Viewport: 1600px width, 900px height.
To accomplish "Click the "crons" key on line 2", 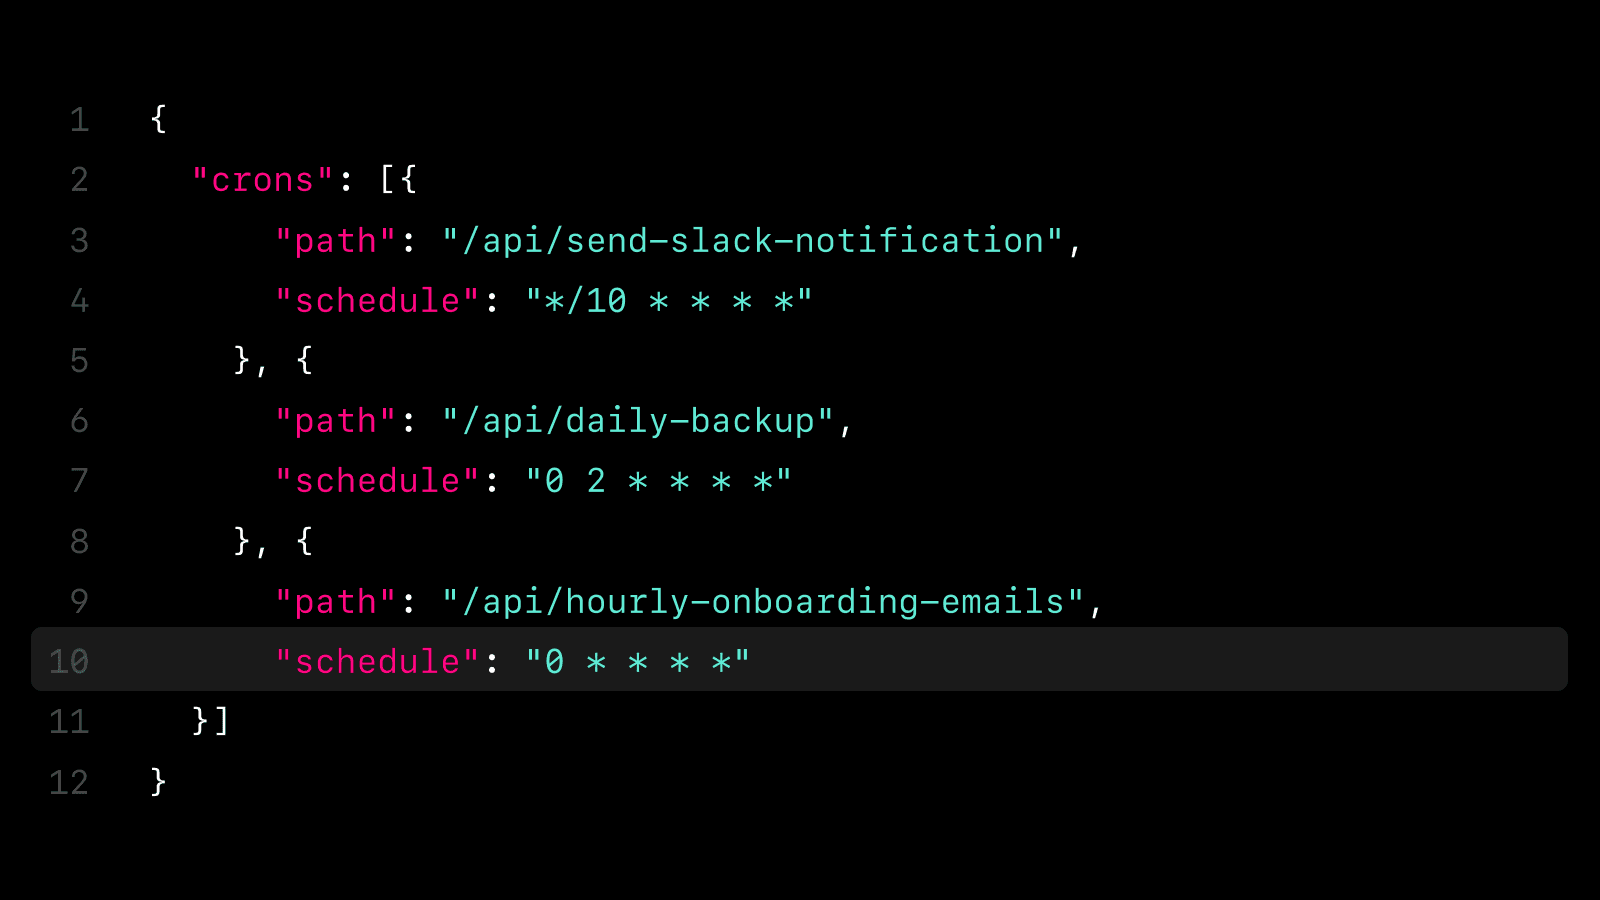I will (x=262, y=180).
